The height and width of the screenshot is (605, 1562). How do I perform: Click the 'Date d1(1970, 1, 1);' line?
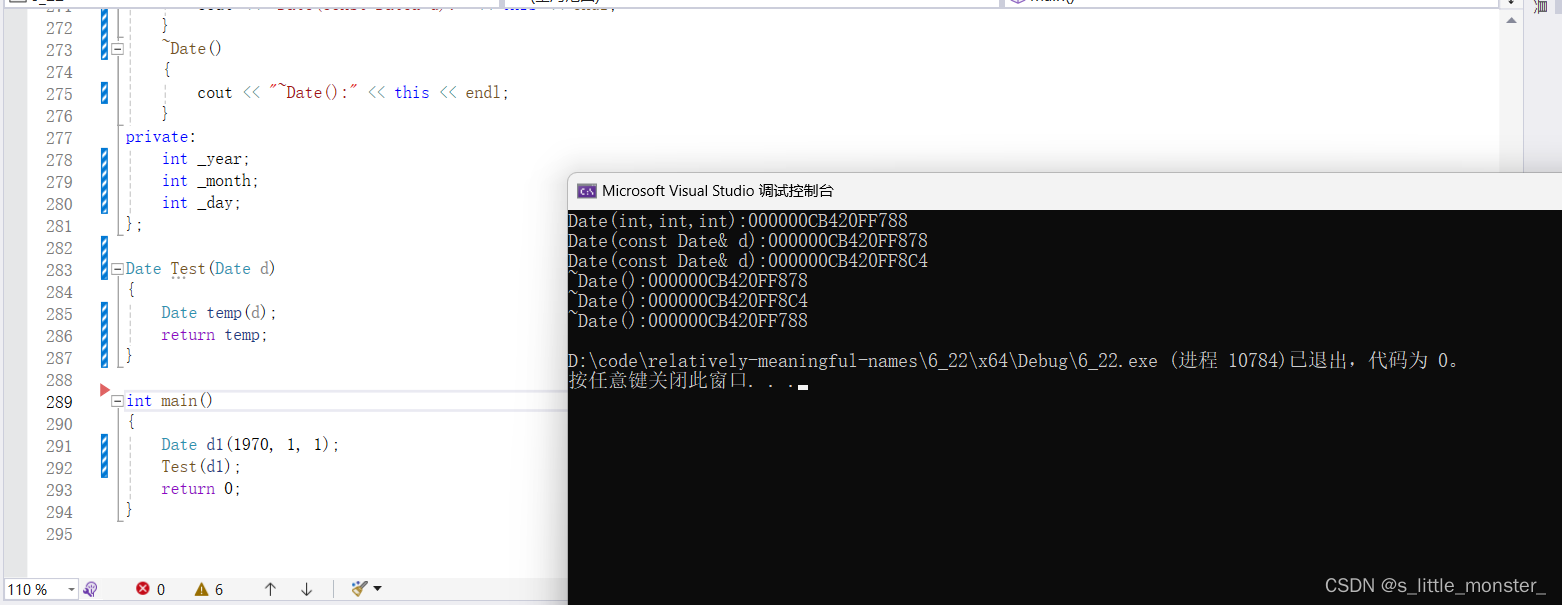pyautogui.click(x=250, y=444)
